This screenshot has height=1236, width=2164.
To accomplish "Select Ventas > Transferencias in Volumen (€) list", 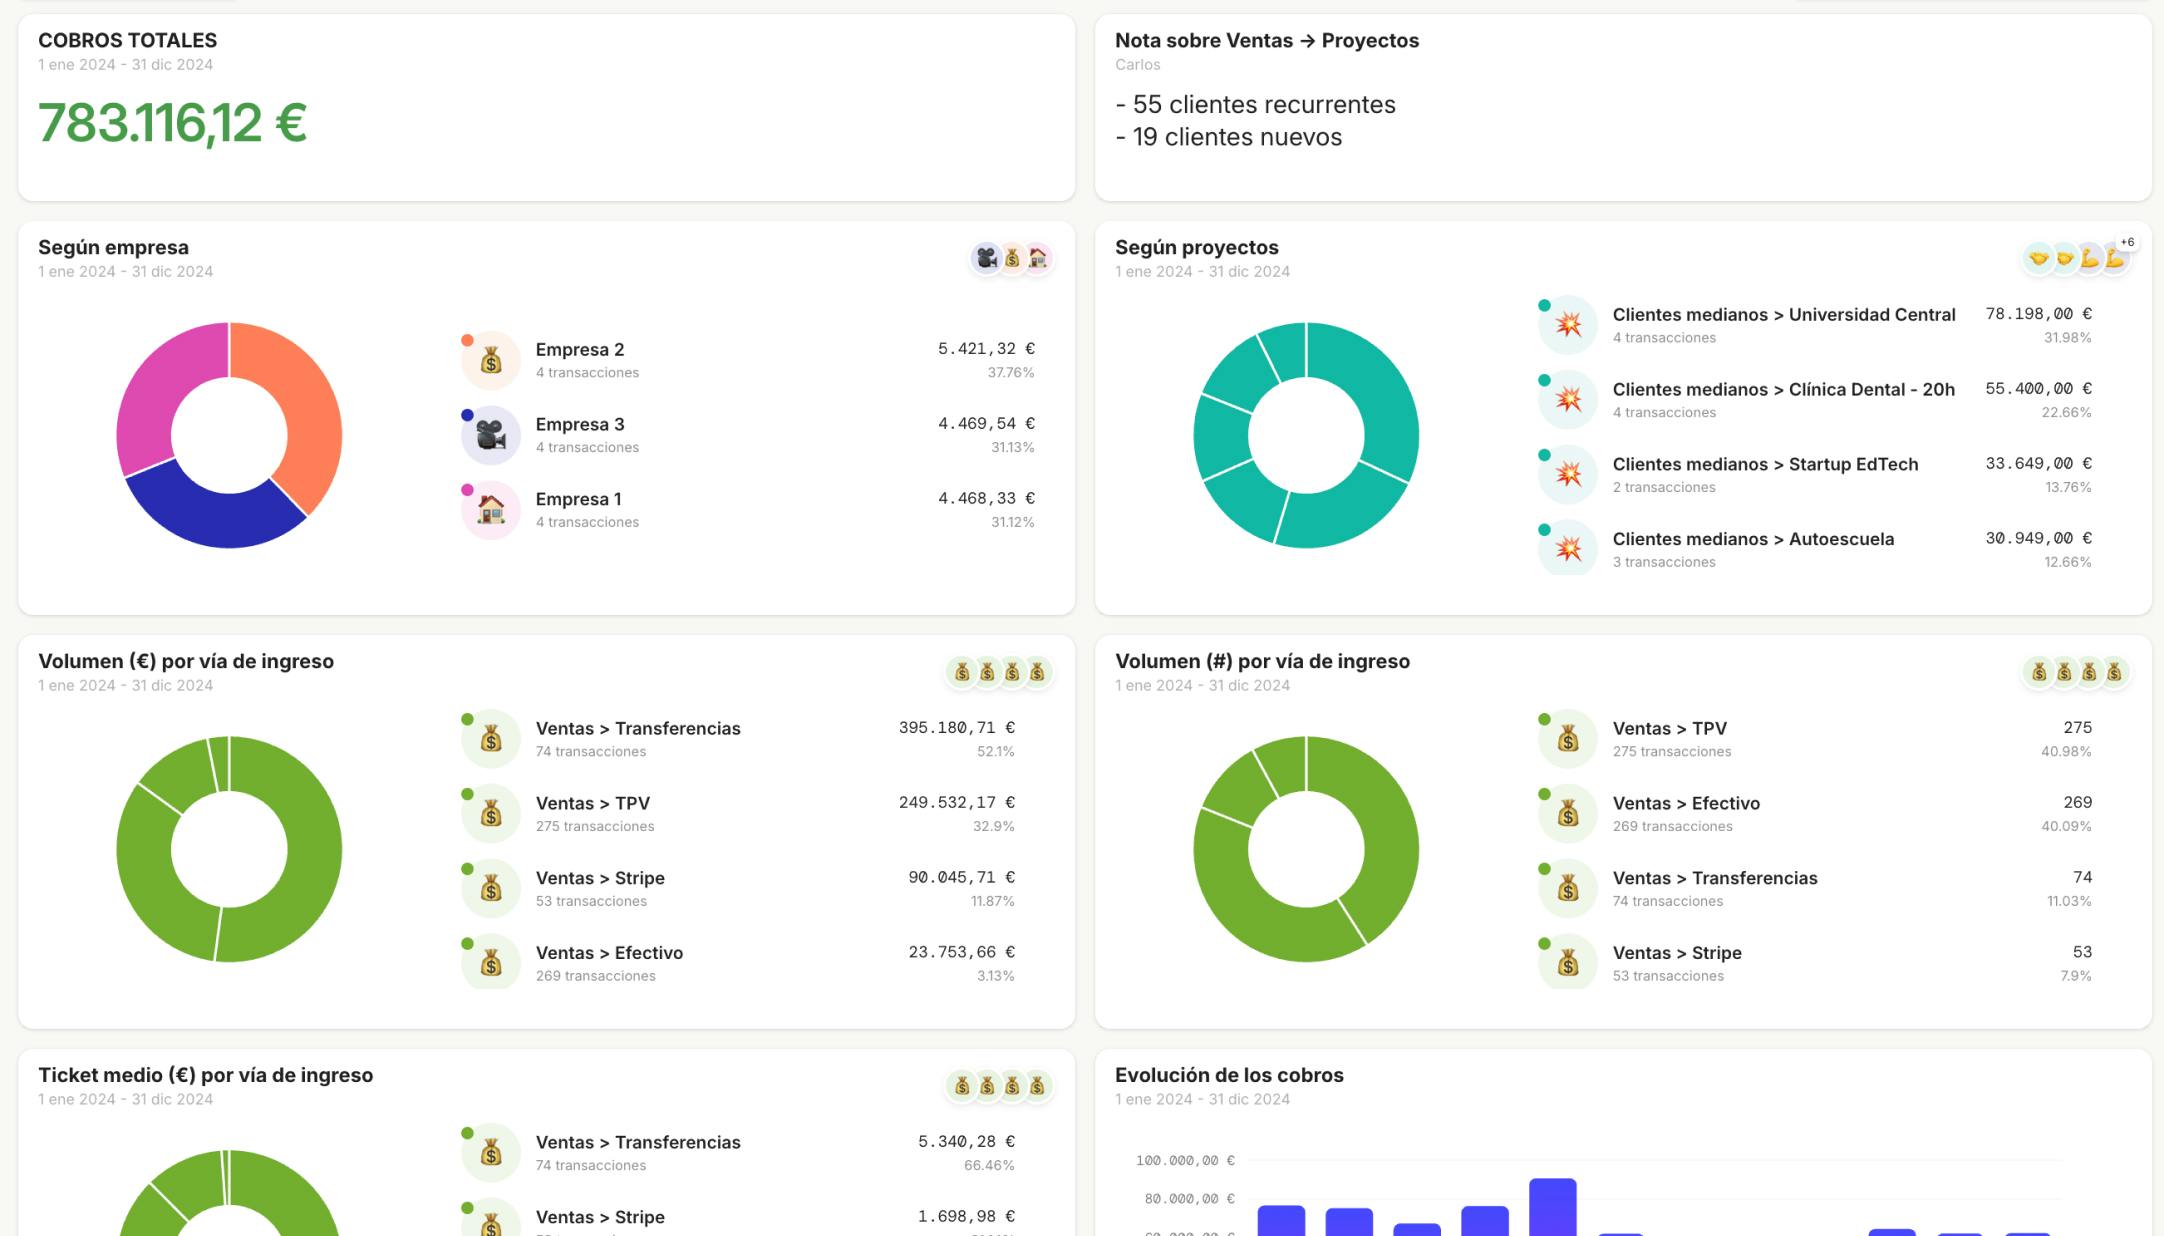I will click(638, 729).
